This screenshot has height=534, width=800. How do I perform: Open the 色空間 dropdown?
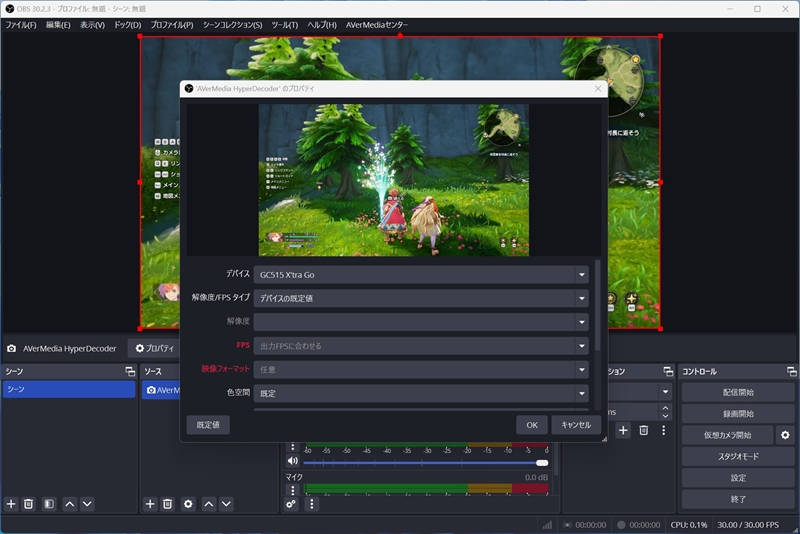(x=421, y=393)
